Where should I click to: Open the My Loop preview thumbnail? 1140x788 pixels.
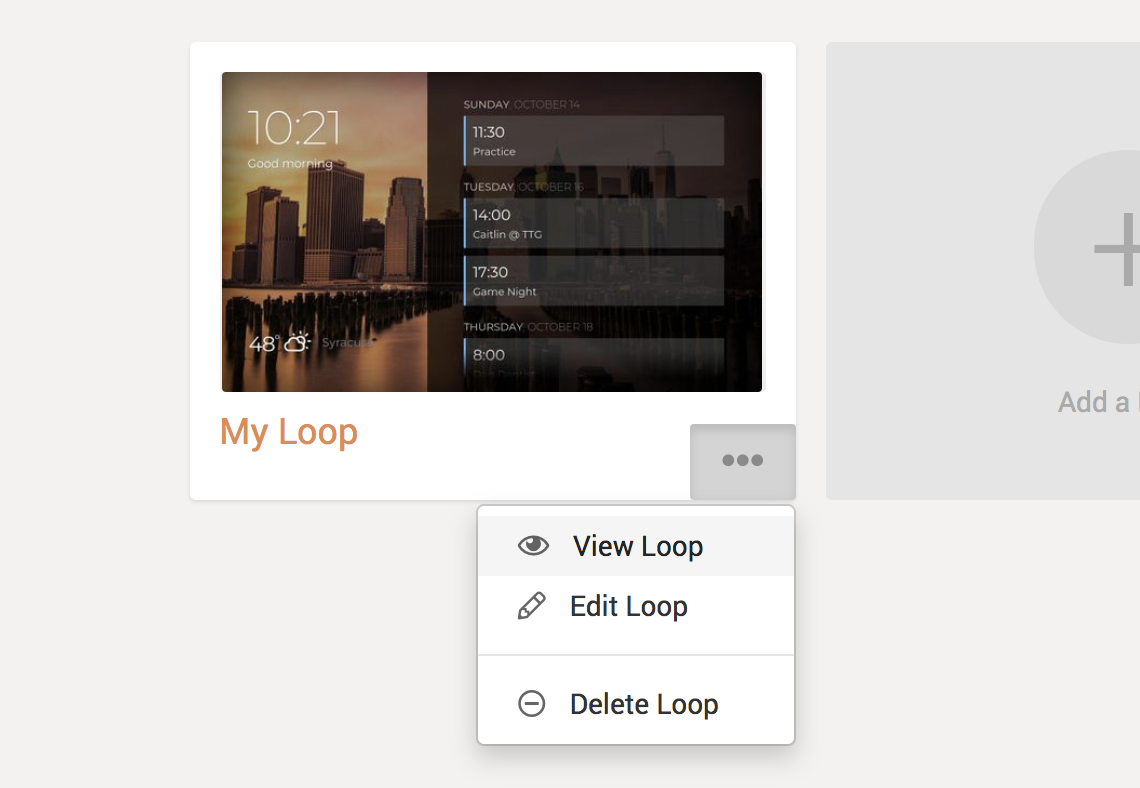click(x=491, y=230)
